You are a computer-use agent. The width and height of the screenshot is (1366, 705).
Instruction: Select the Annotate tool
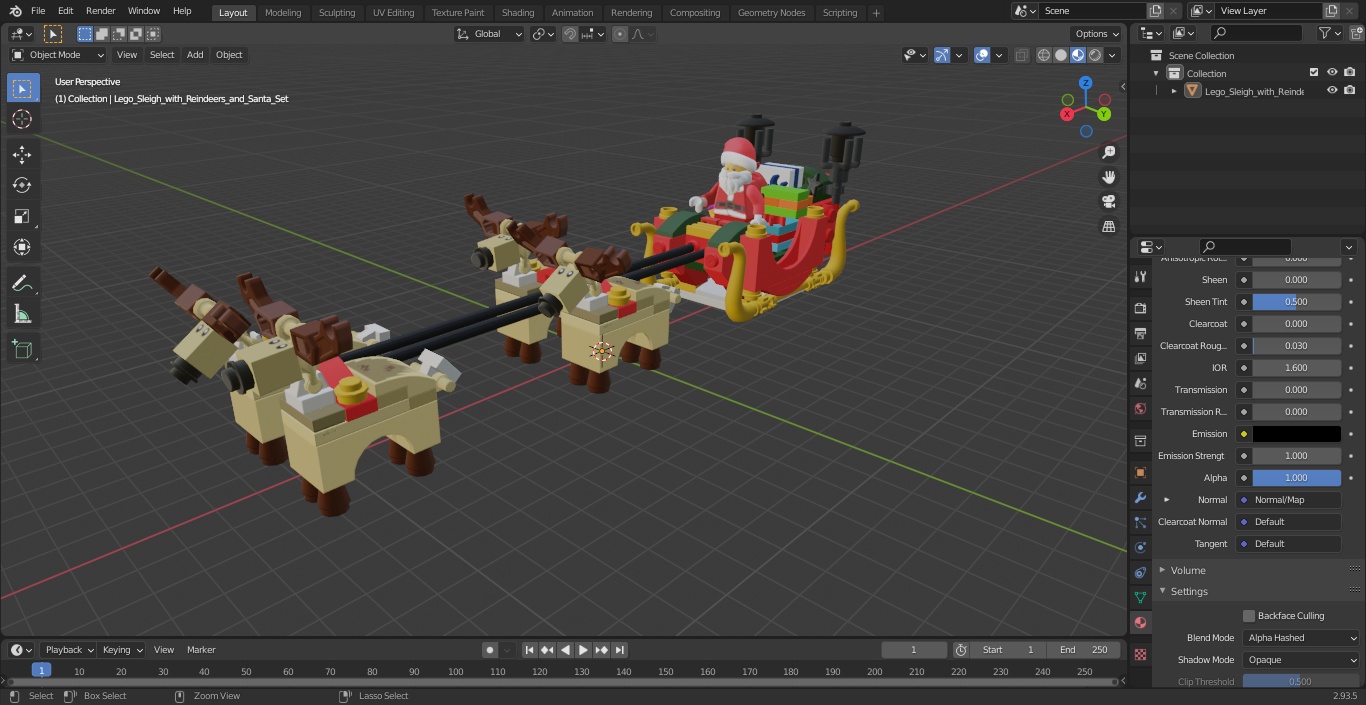[x=22, y=283]
